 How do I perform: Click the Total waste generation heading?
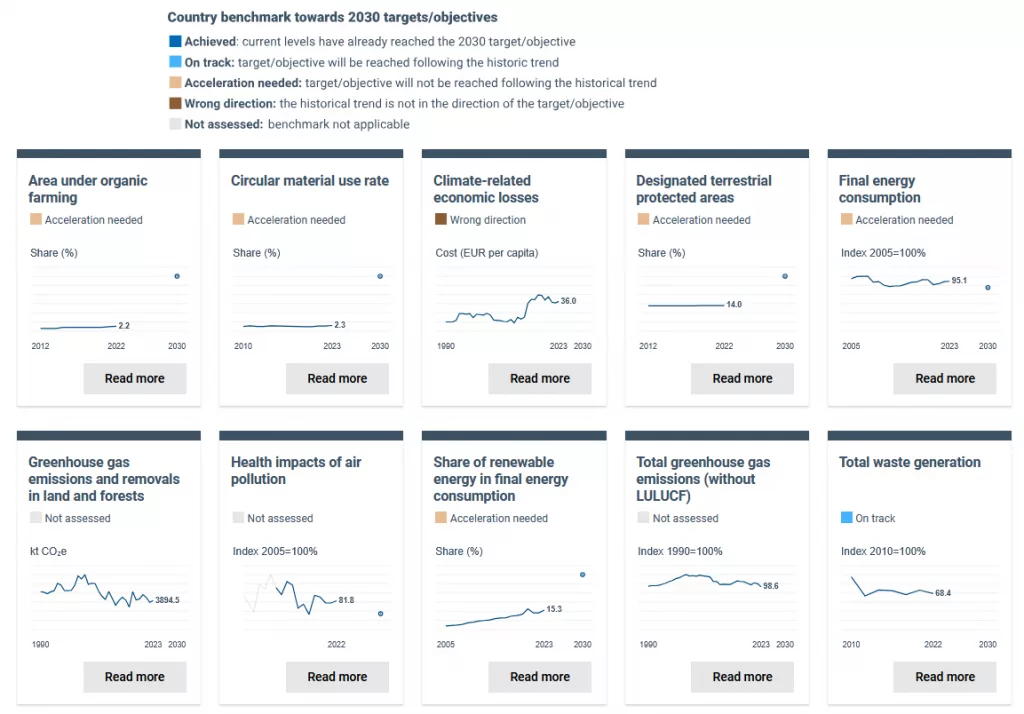[x=909, y=462]
